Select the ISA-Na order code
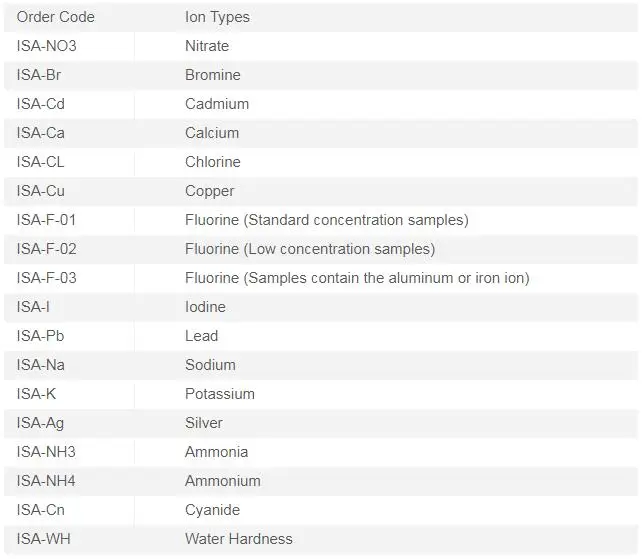642x559 pixels. pyautogui.click(x=41, y=365)
